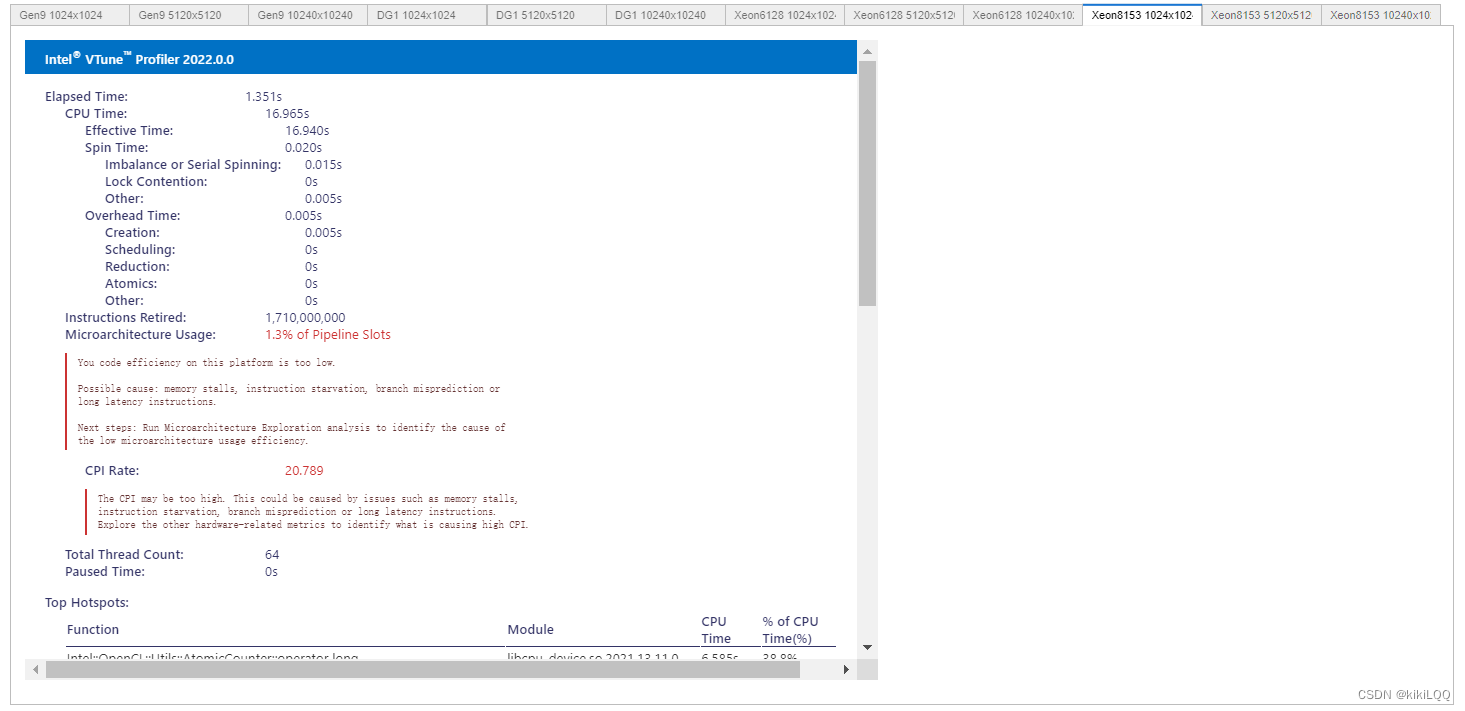This screenshot has width=1465, height=711.
Task: Click the Instructions Retired value 1,710,000,000
Action: (x=305, y=318)
